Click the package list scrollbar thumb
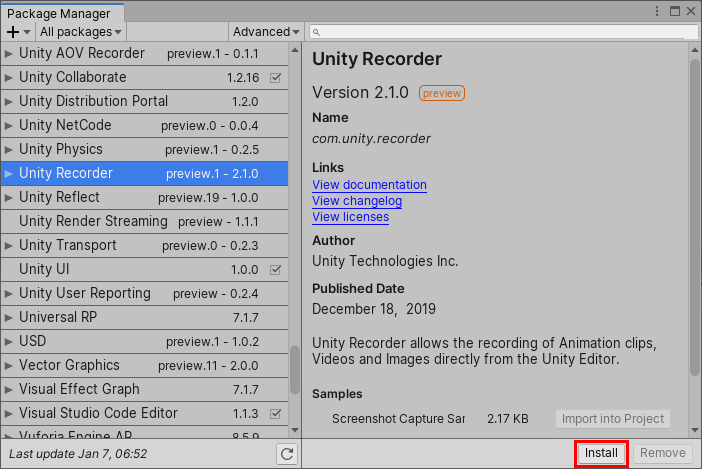 coord(295,370)
